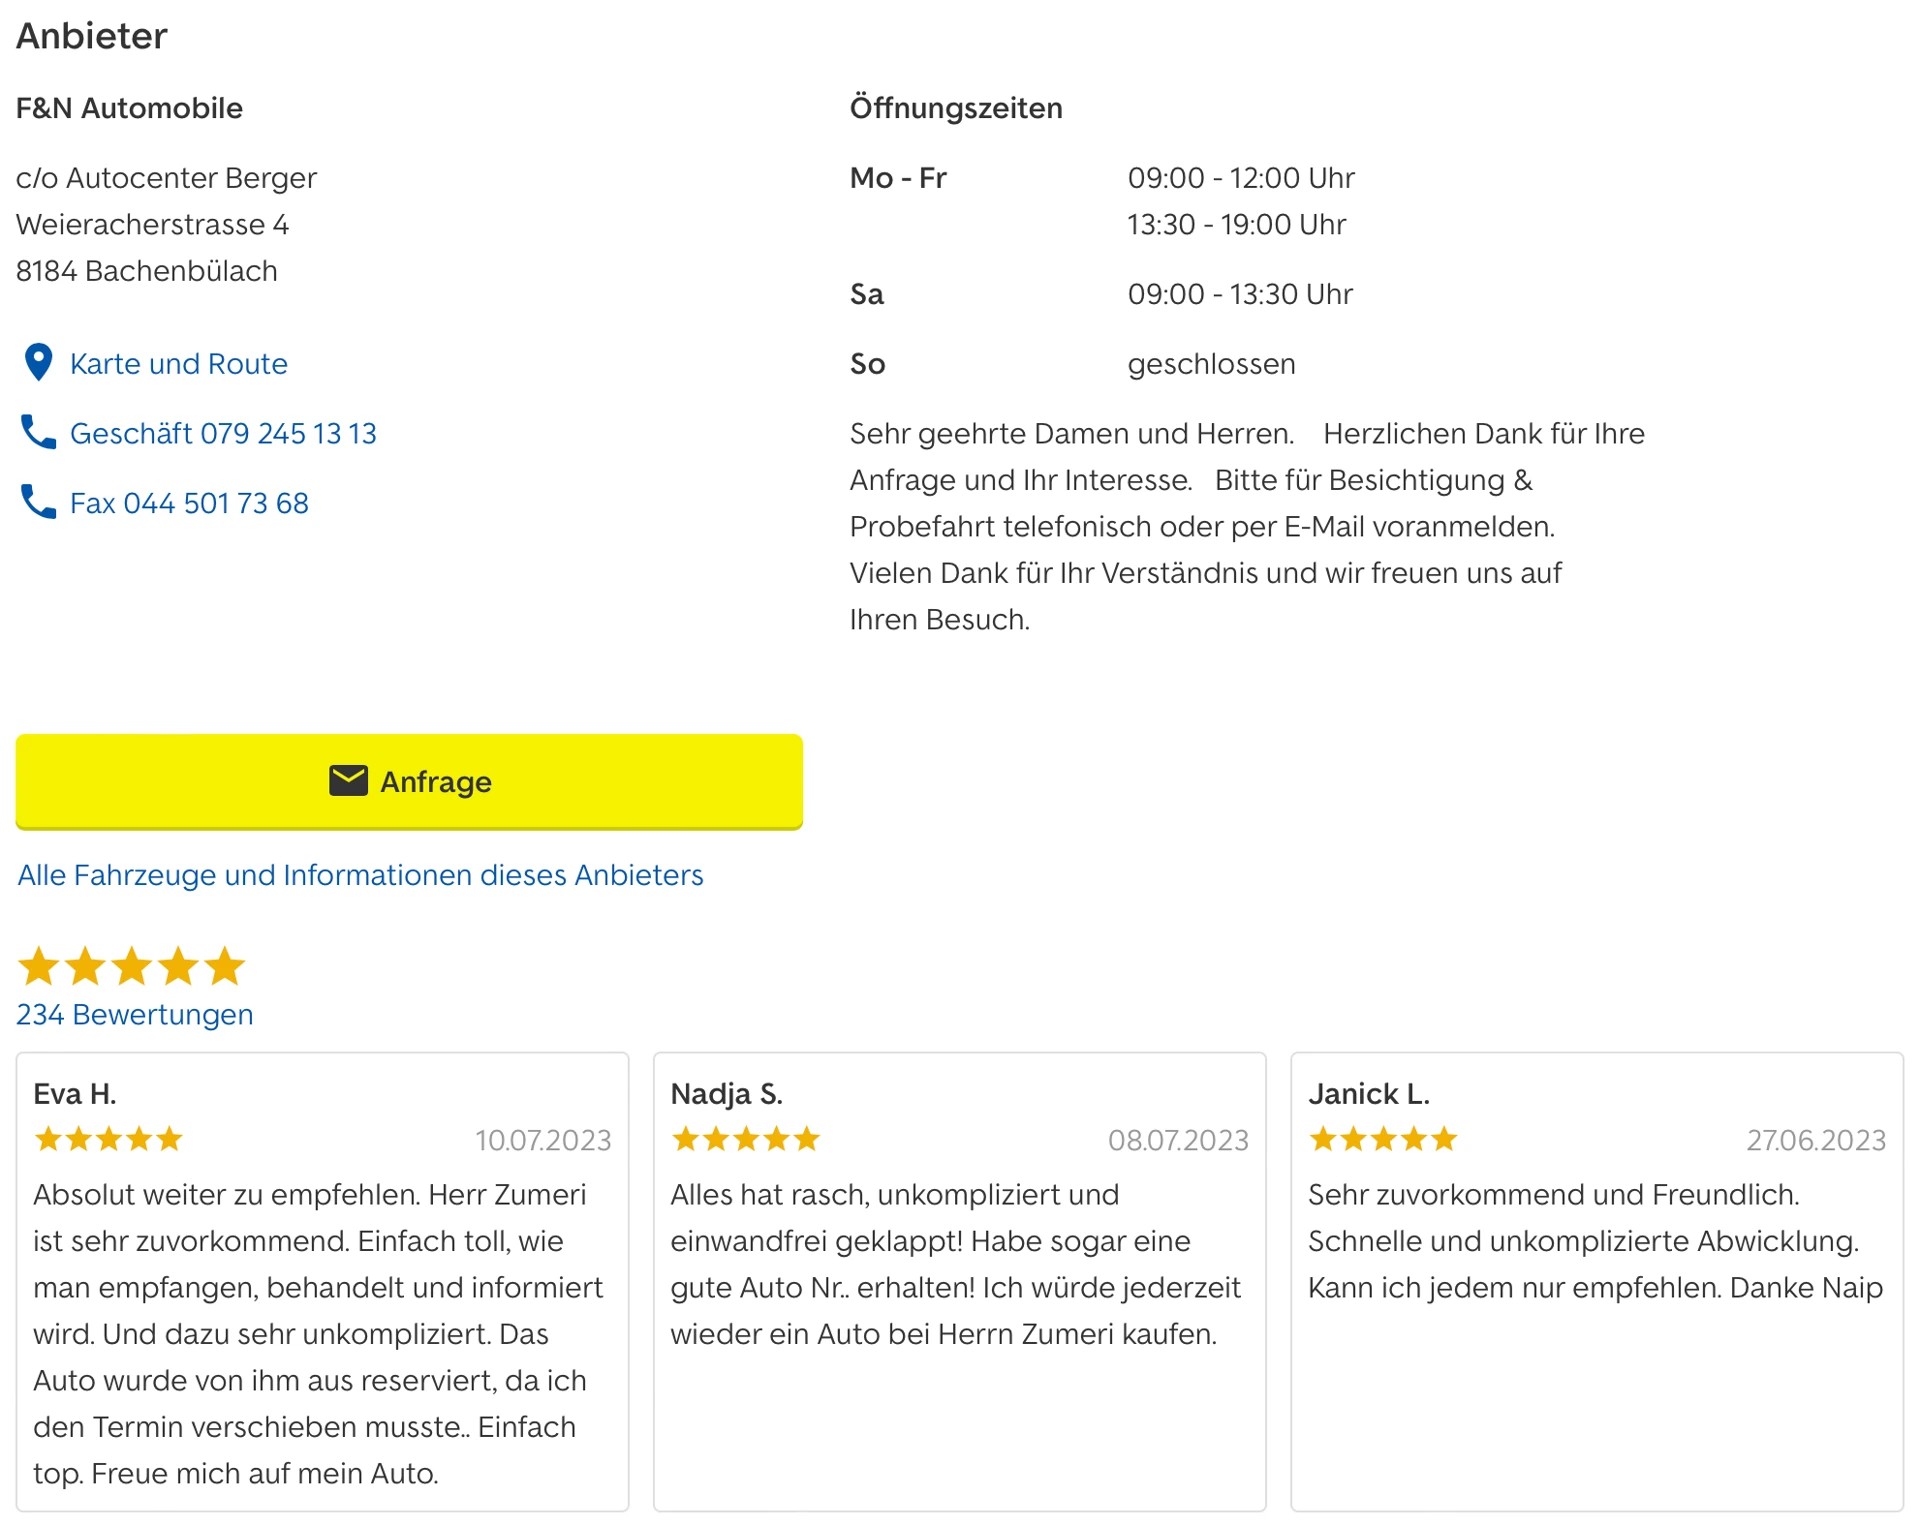Click the map pin location icon
This screenshot has width=1920, height=1526.
click(x=38, y=363)
